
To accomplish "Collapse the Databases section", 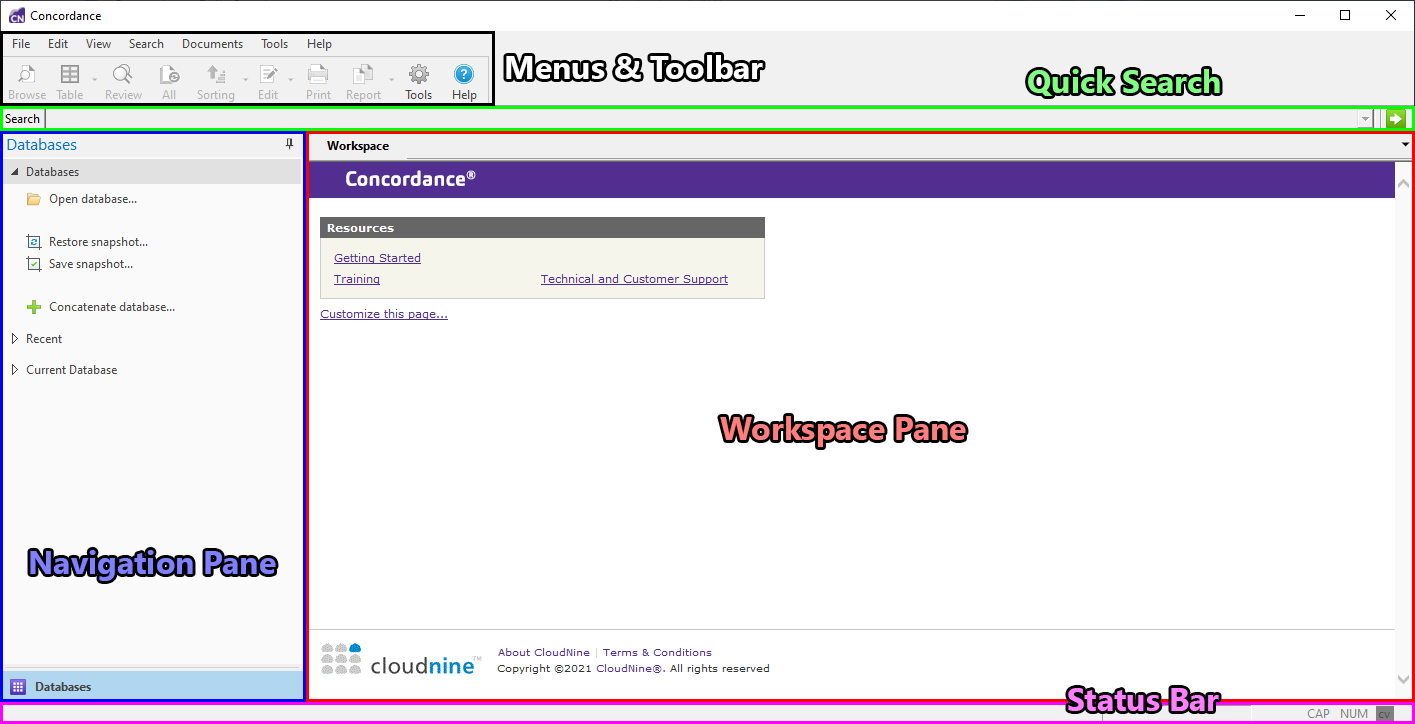I will 15,172.
